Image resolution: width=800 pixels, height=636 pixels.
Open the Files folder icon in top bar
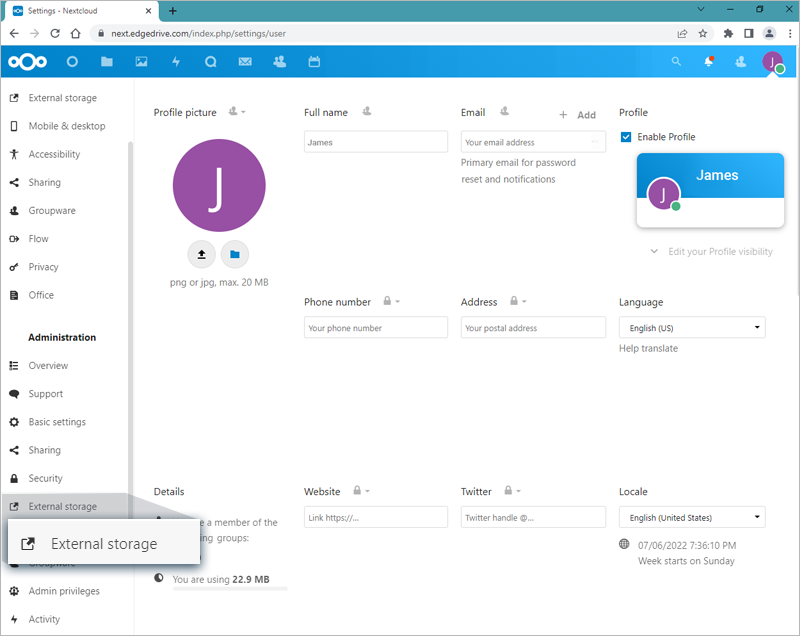(x=107, y=62)
